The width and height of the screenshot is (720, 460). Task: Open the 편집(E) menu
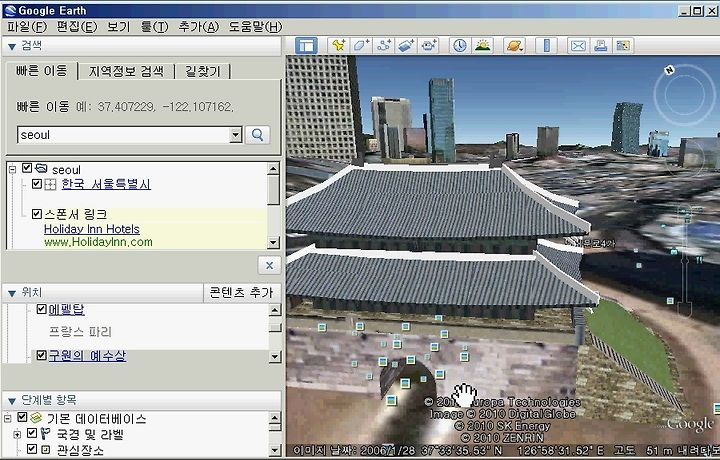point(76,27)
